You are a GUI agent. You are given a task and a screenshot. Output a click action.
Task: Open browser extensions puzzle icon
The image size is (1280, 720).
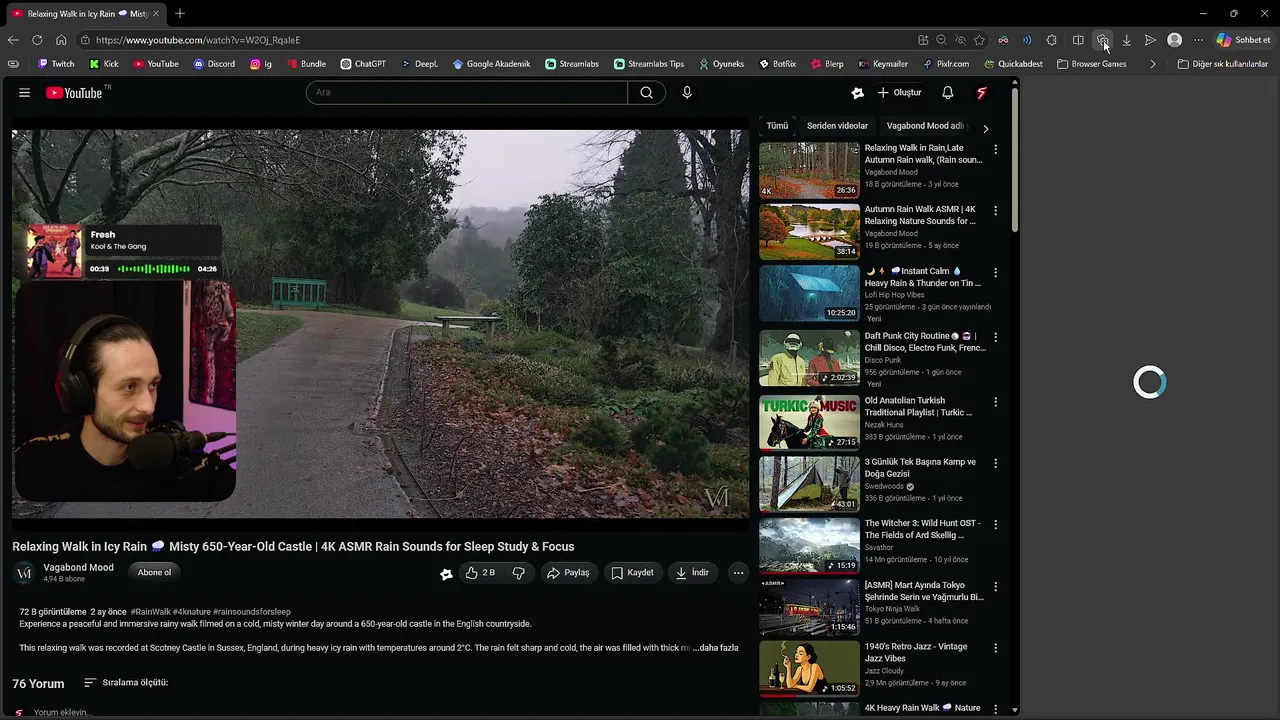pos(1051,40)
